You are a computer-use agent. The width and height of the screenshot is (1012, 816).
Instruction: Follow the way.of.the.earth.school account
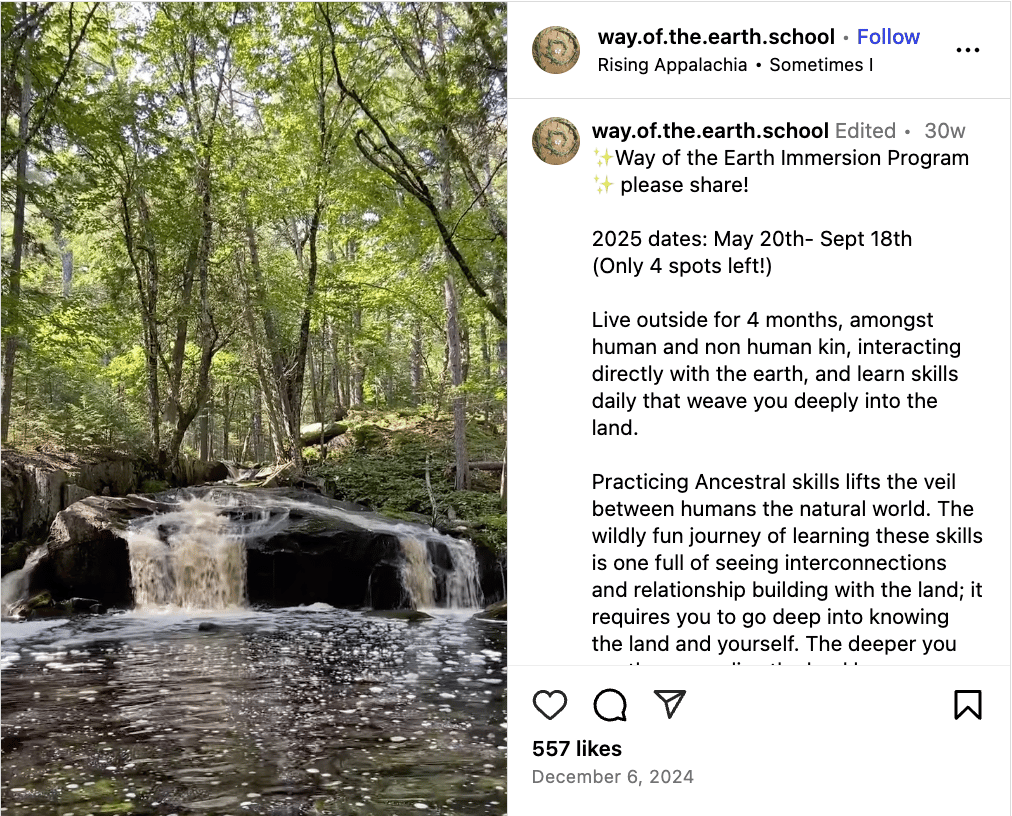pyautogui.click(x=887, y=37)
